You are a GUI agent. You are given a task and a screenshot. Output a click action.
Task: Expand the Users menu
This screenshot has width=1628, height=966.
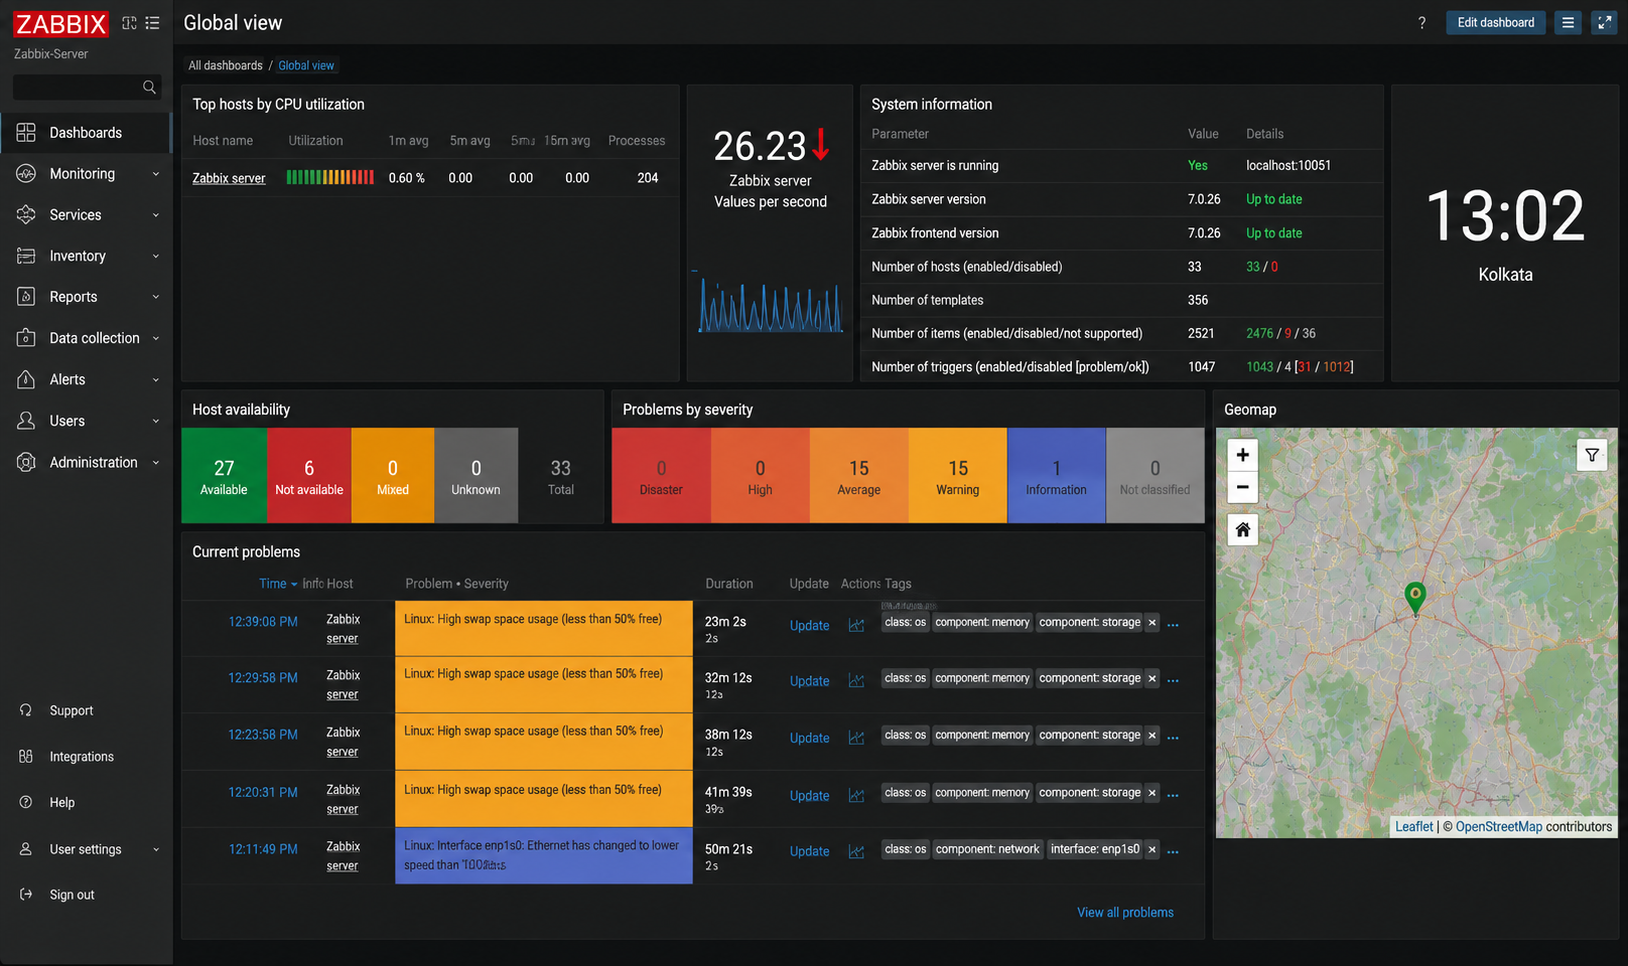tap(86, 421)
